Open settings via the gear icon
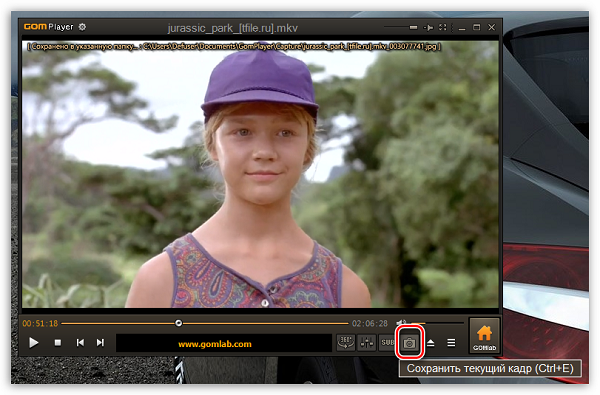This screenshot has width=600, height=395. click(82, 27)
